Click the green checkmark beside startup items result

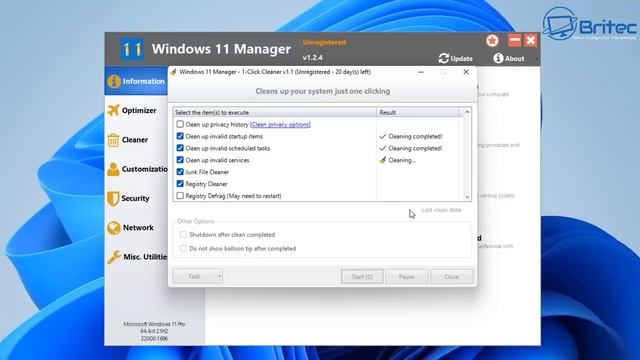pos(382,136)
